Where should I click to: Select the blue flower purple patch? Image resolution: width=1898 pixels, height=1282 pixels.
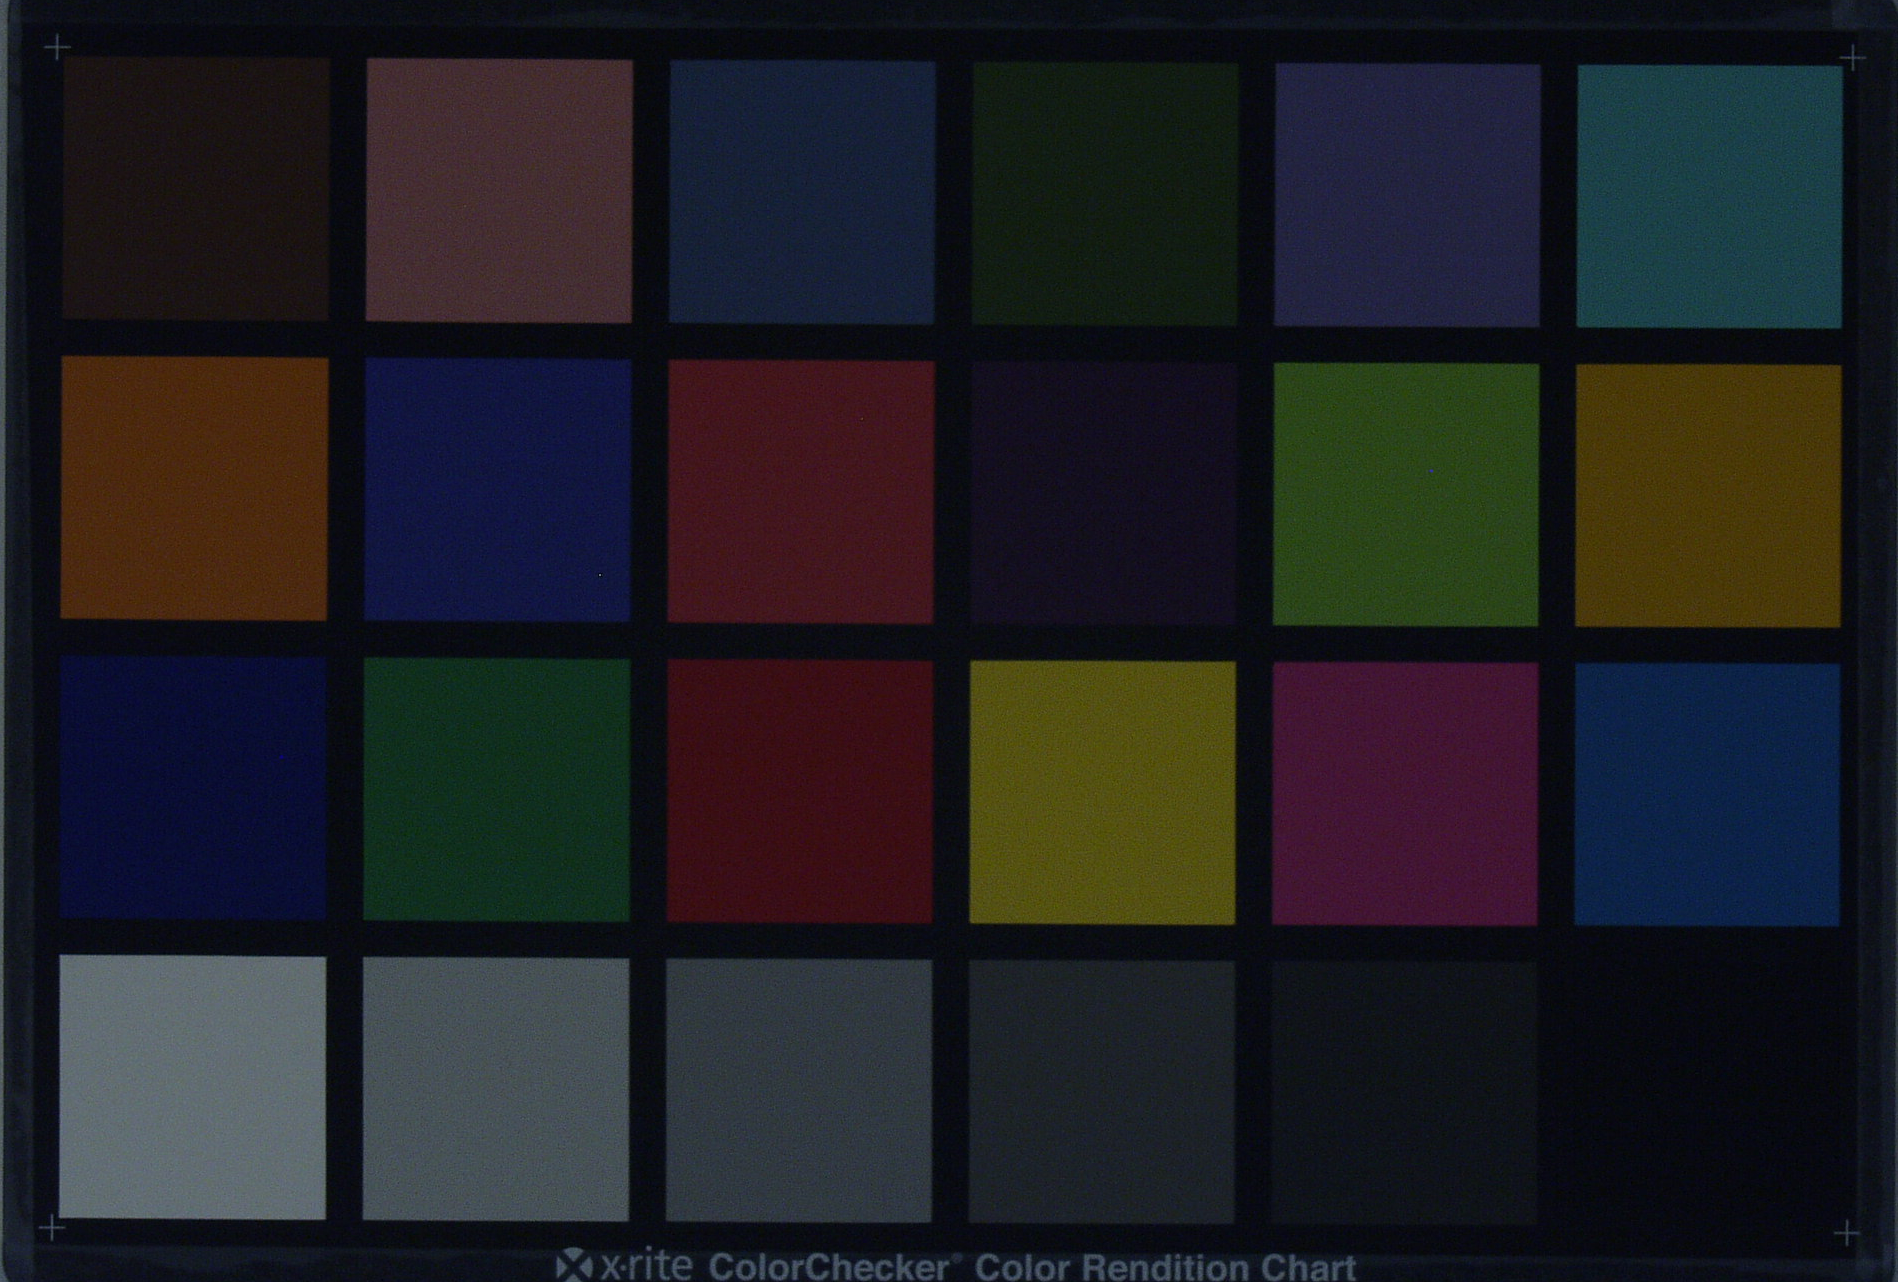coord(1407,195)
